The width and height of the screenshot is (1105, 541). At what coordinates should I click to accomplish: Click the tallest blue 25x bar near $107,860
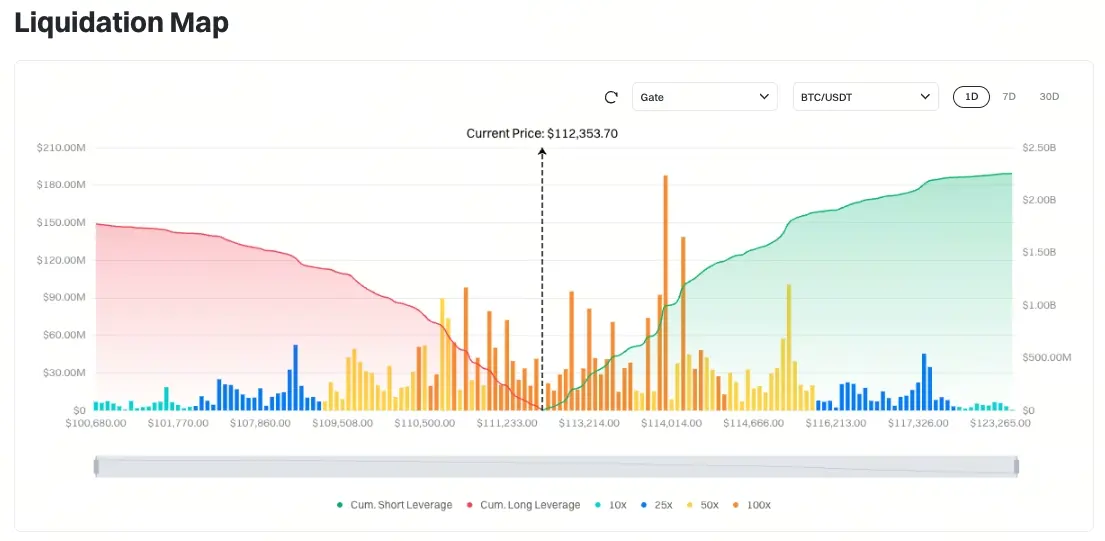pyautogui.click(x=295, y=378)
